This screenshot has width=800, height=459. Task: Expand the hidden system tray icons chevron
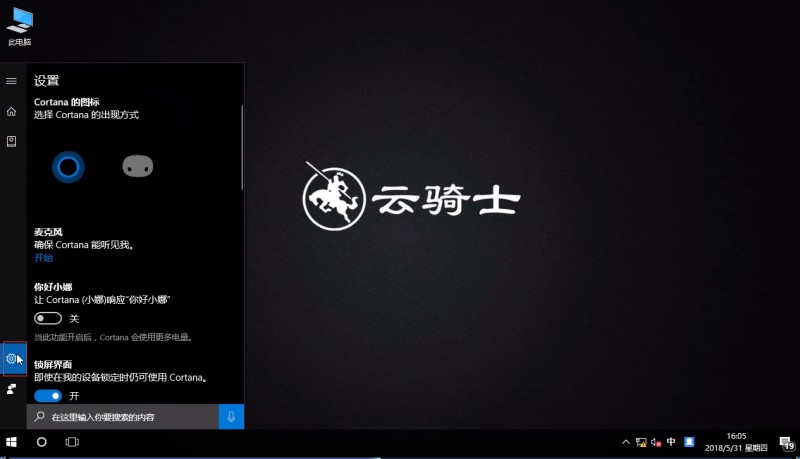click(626, 442)
